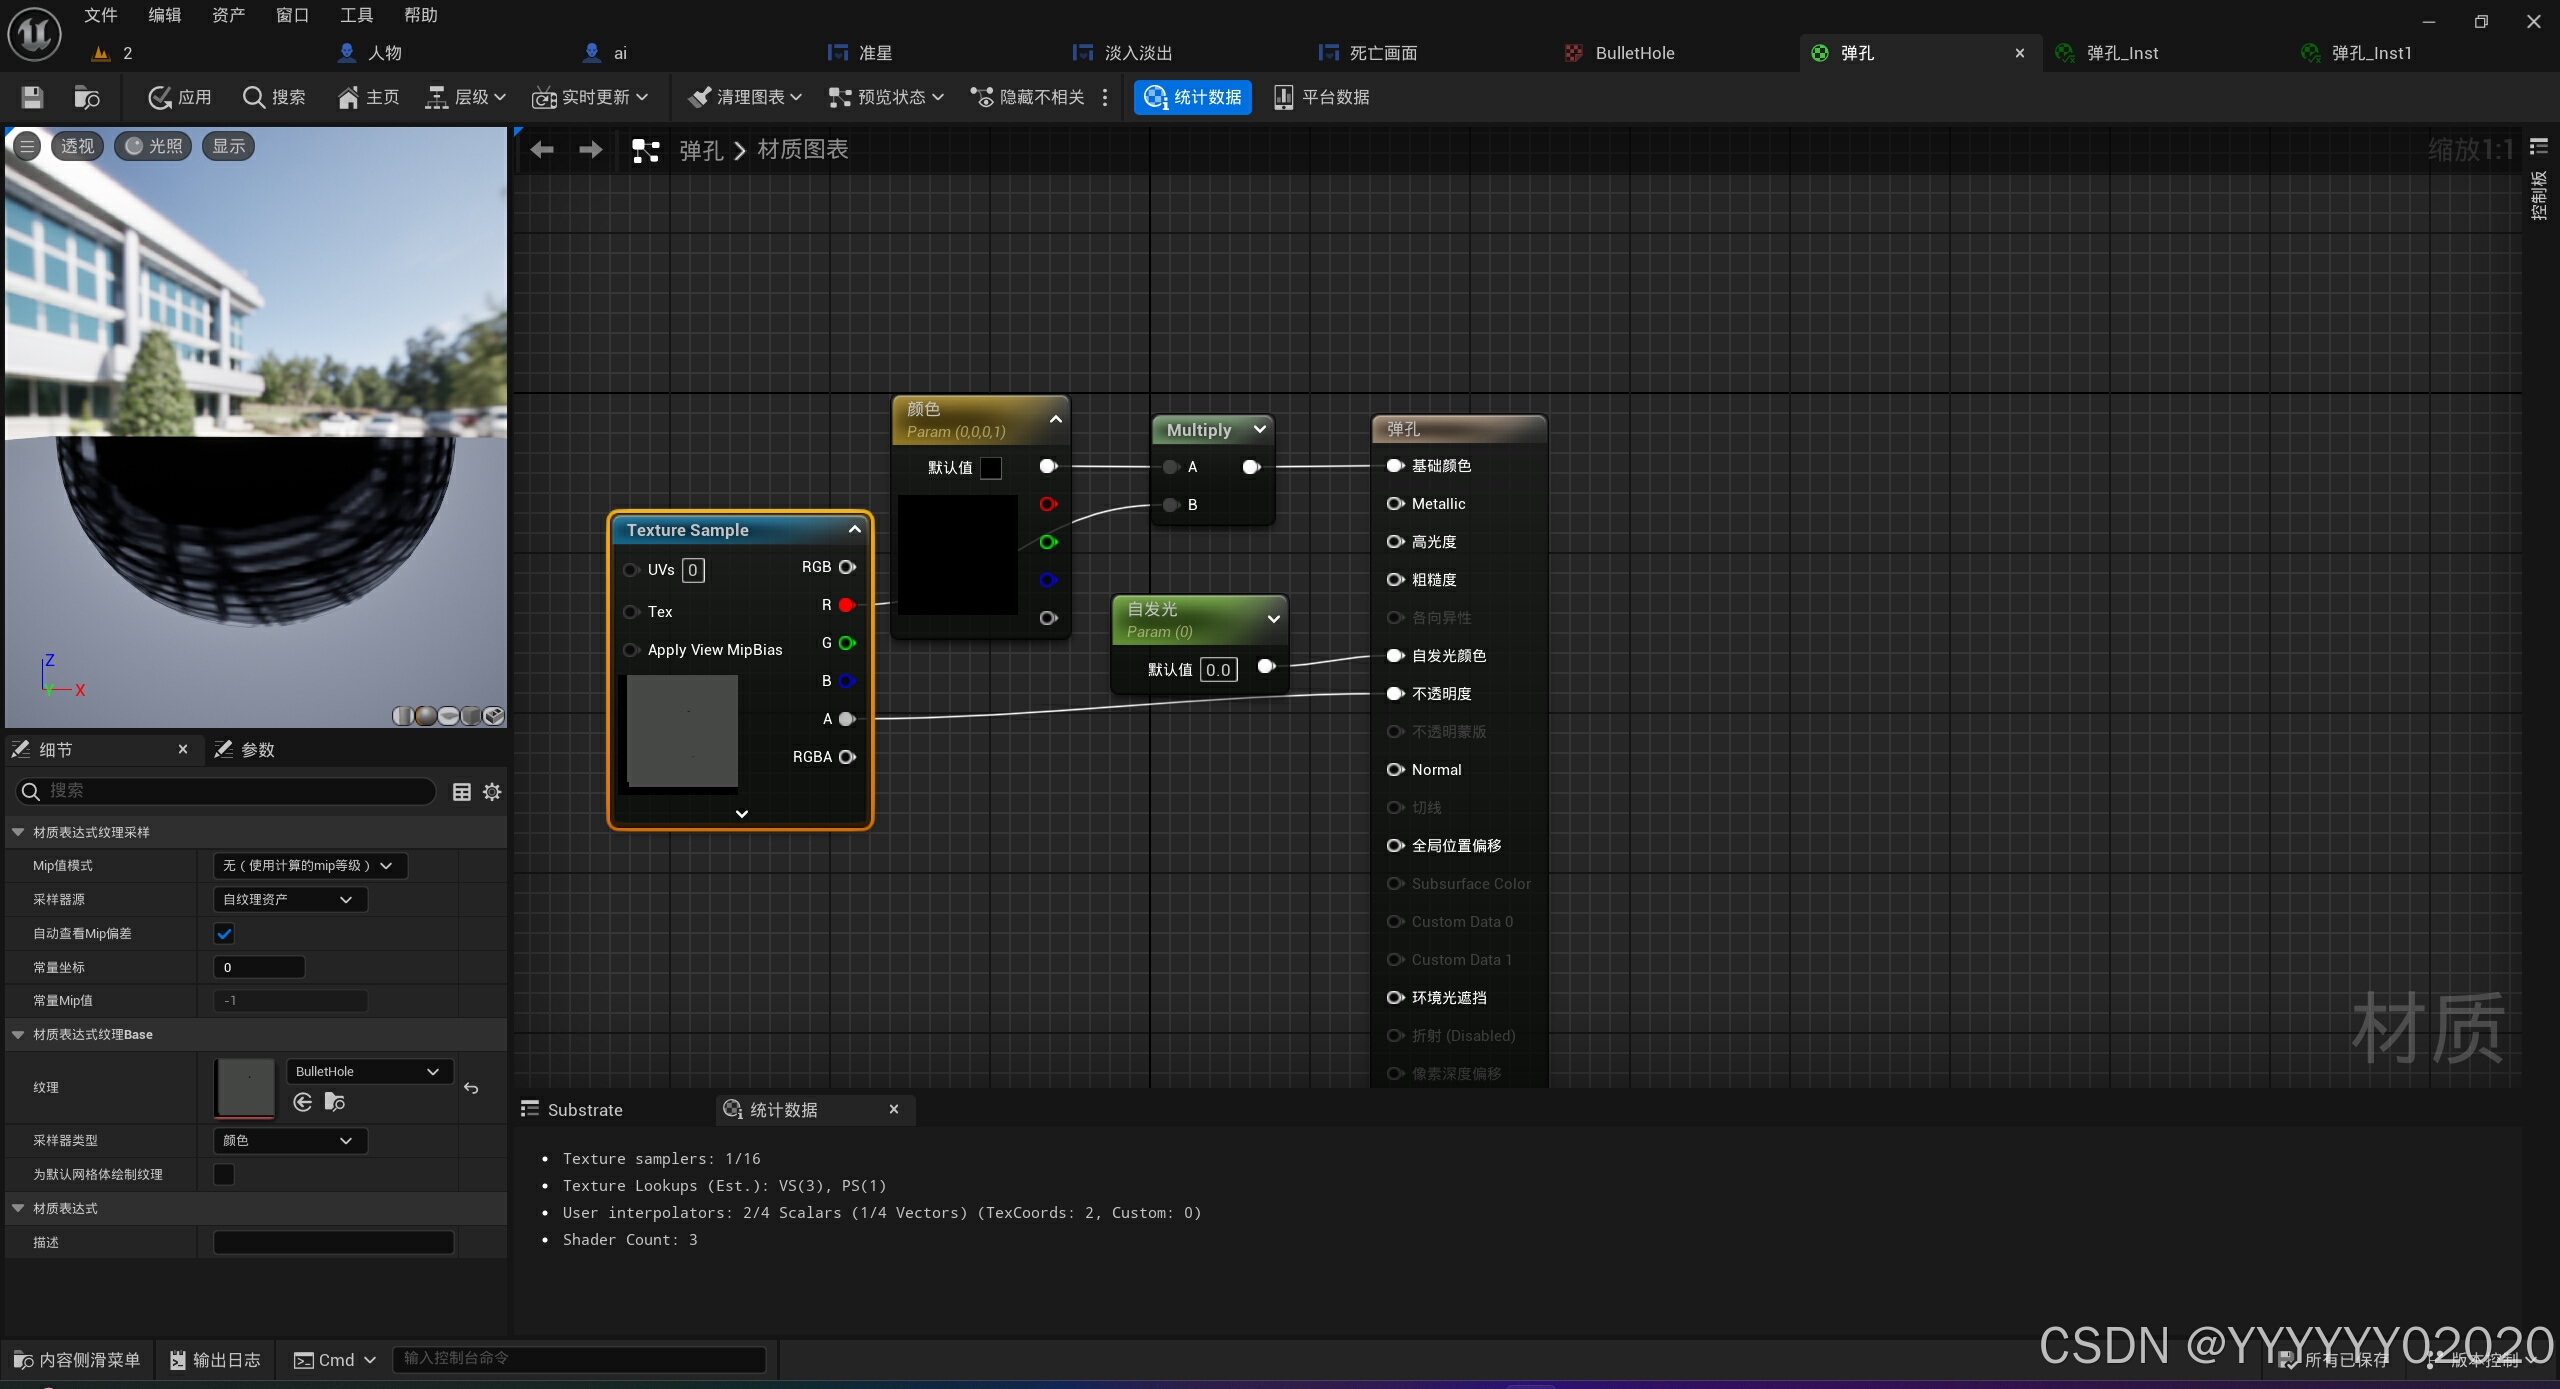Switch to the 弹孔_Inst tab
Image resolution: width=2560 pixels, height=1389 pixels.
click(x=2121, y=53)
